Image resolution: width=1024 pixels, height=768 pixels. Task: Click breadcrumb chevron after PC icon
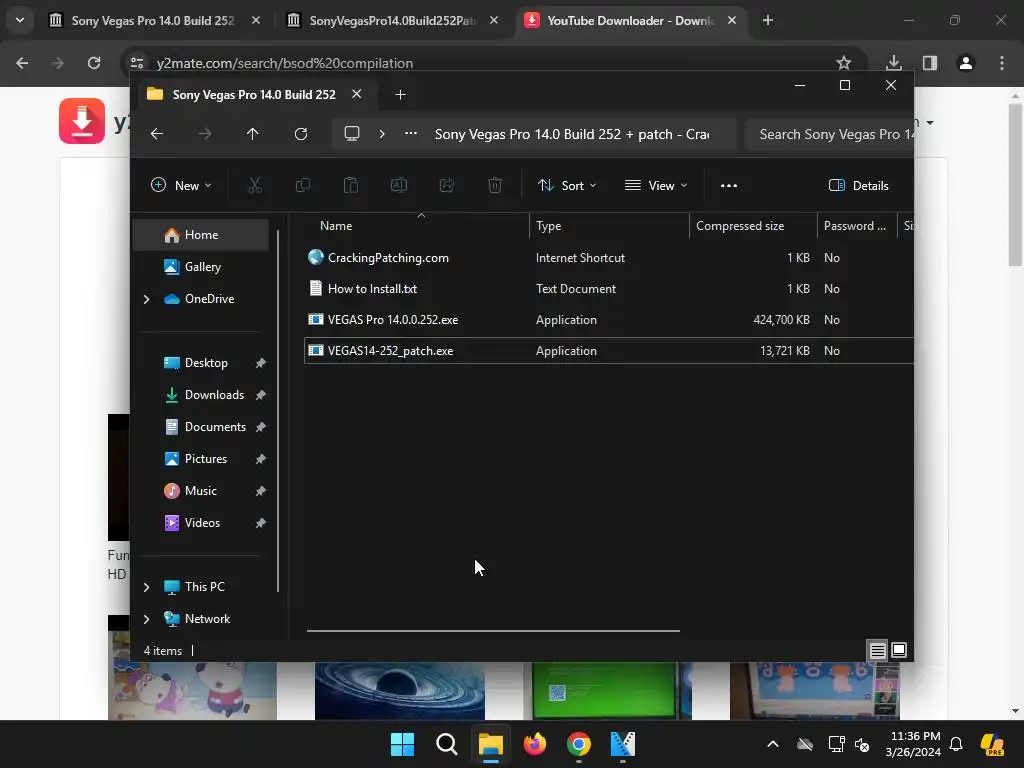(x=382, y=134)
